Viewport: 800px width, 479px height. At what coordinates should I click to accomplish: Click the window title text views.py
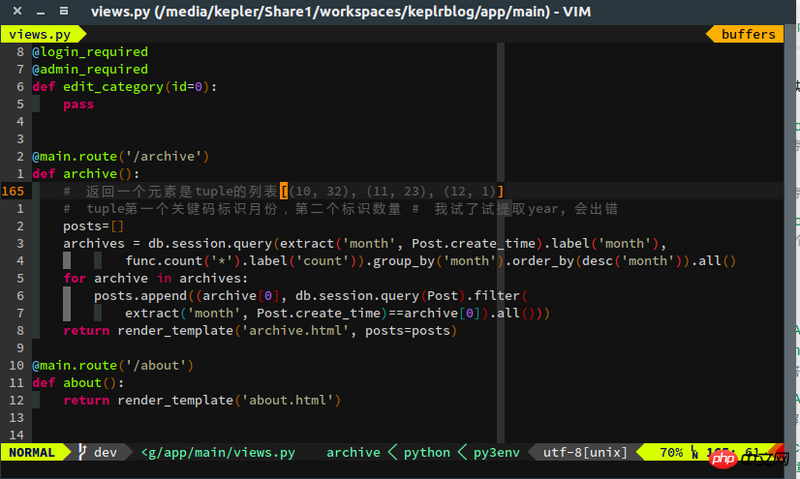(x=120, y=11)
